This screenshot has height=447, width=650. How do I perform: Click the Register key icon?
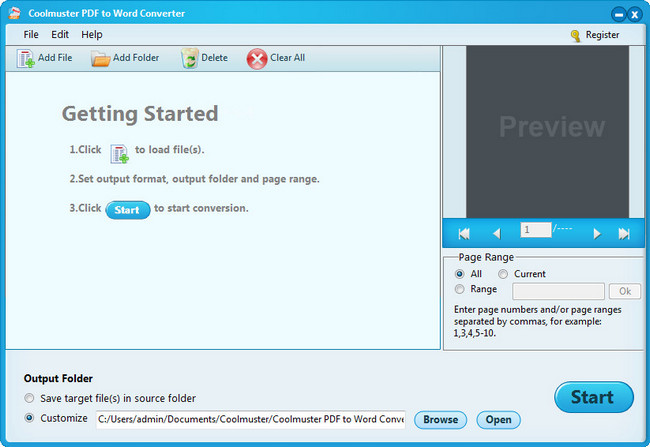(575, 35)
